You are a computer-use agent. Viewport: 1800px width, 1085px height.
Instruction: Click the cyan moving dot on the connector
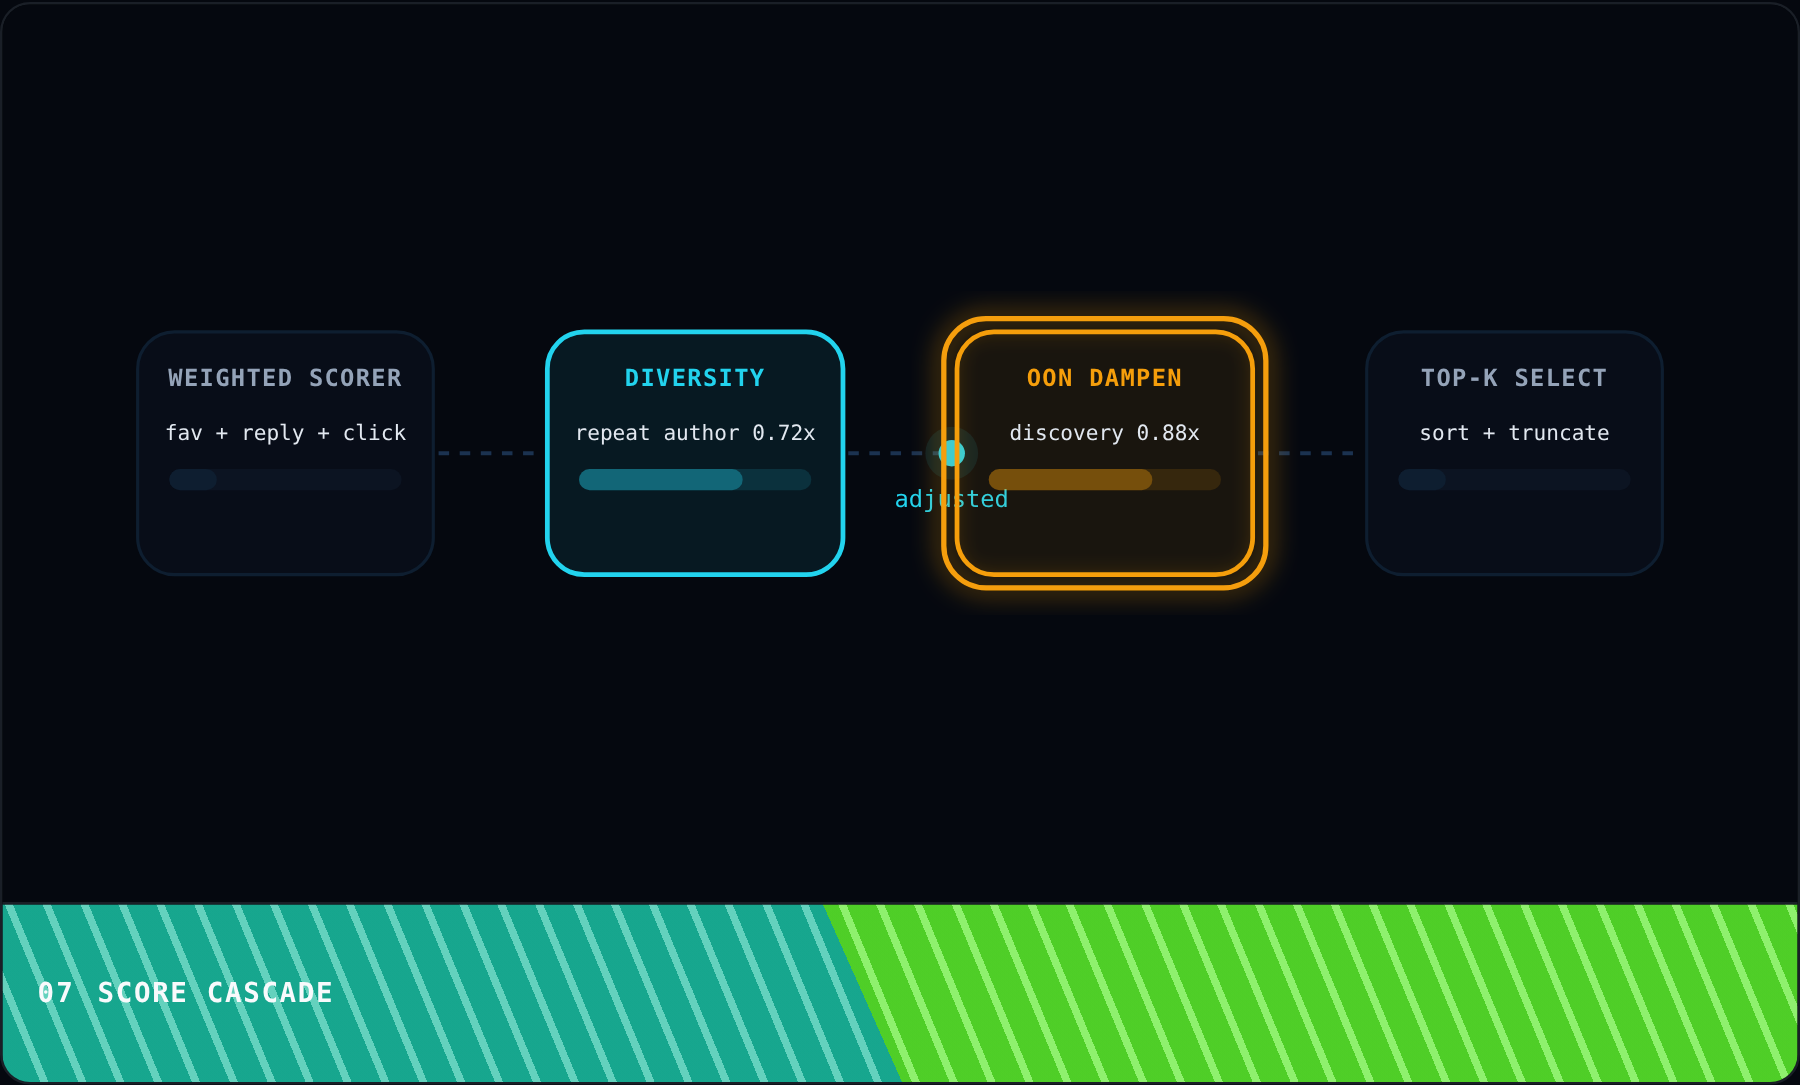952,453
